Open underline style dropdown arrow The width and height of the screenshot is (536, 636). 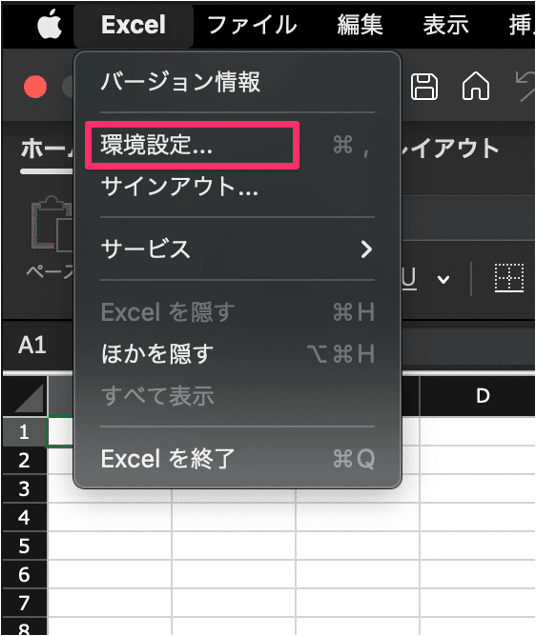tap(443, 279)
